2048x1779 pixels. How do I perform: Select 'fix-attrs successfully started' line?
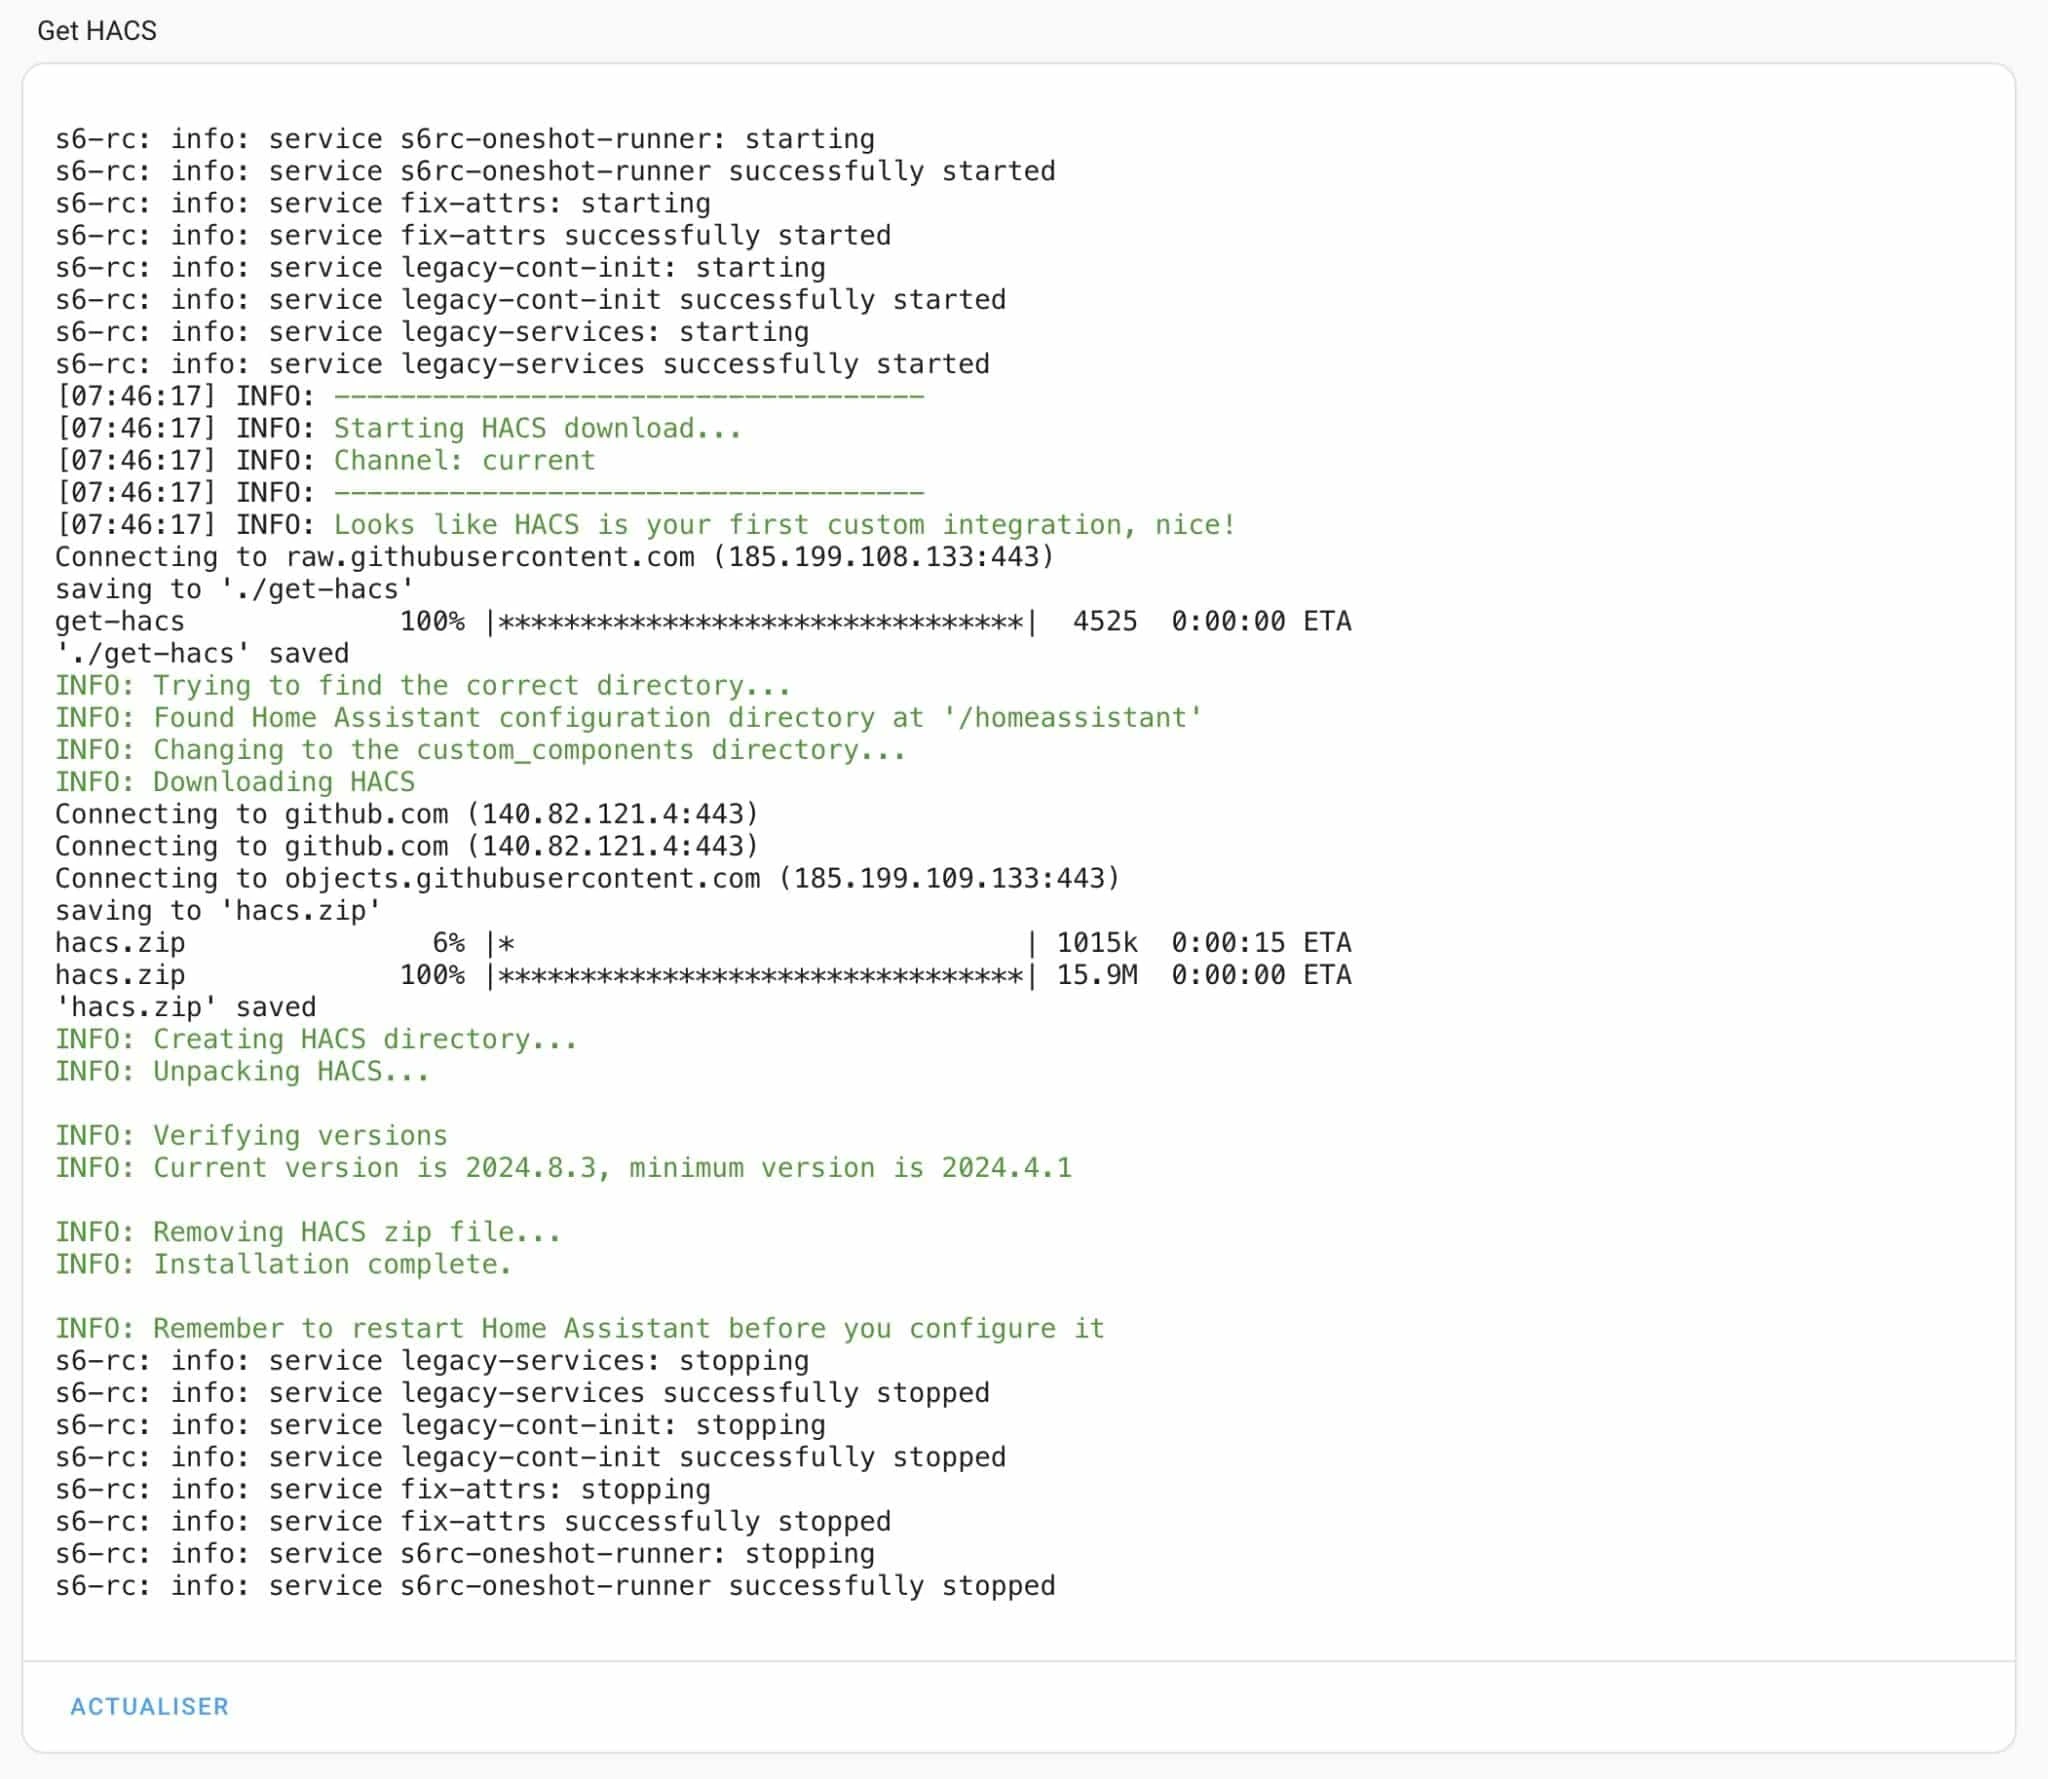473,235
